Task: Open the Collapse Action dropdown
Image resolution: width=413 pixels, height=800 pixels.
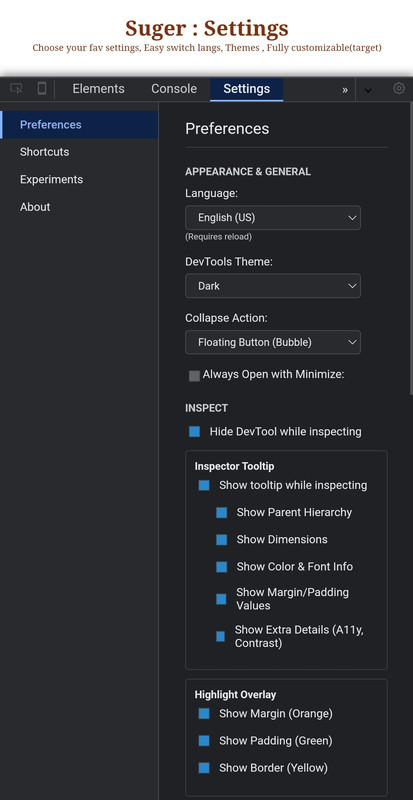Action: pos(273,342)
